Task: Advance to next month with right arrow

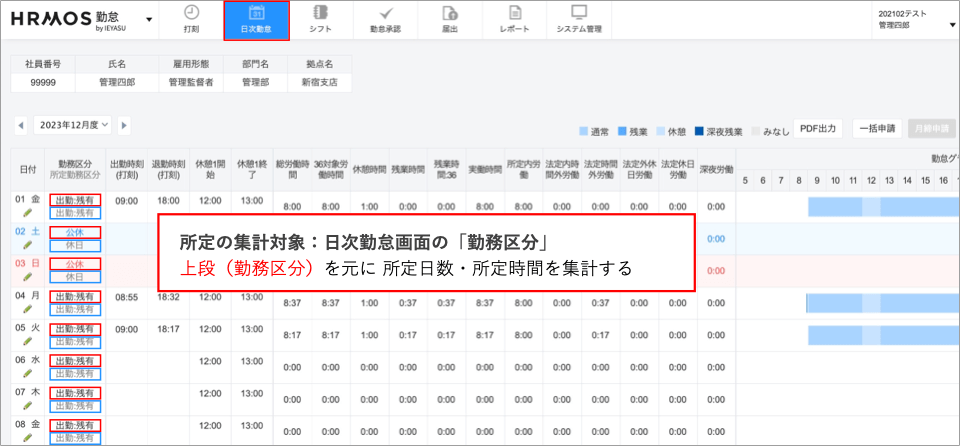Action: click(124, 126)
